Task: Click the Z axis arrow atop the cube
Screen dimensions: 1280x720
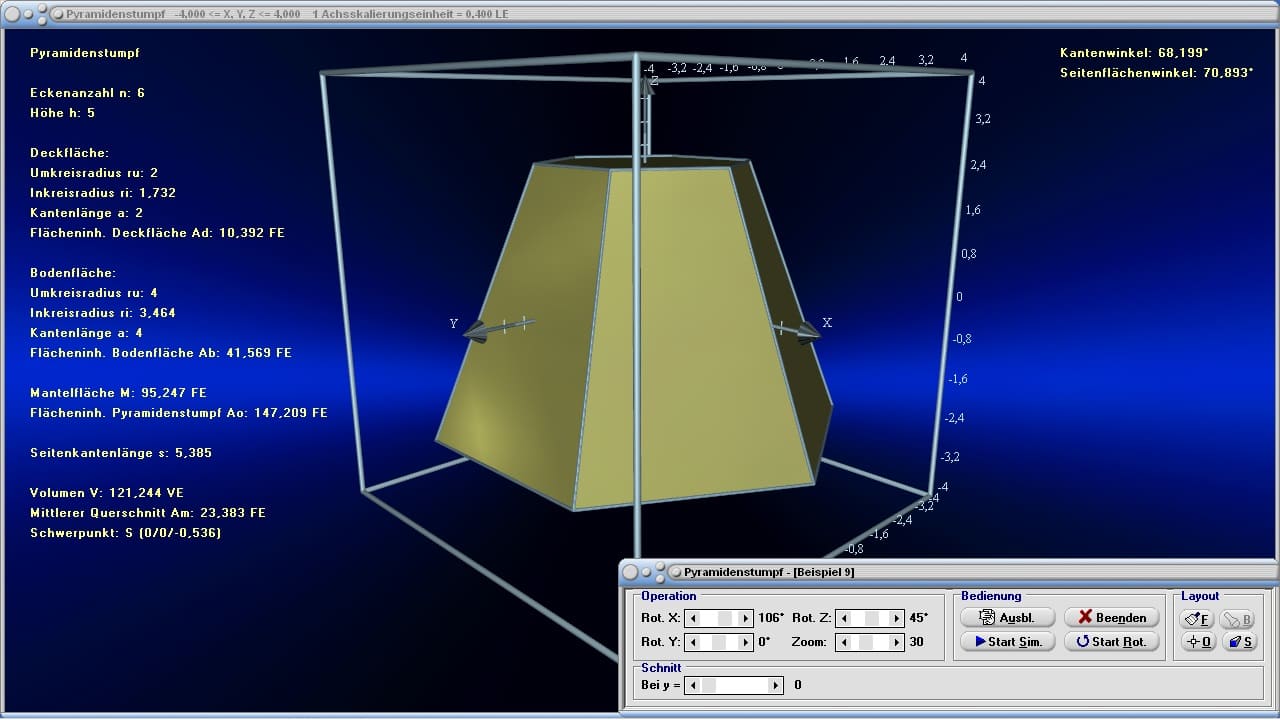Action: pyautogui.click(x=647, y=86)
